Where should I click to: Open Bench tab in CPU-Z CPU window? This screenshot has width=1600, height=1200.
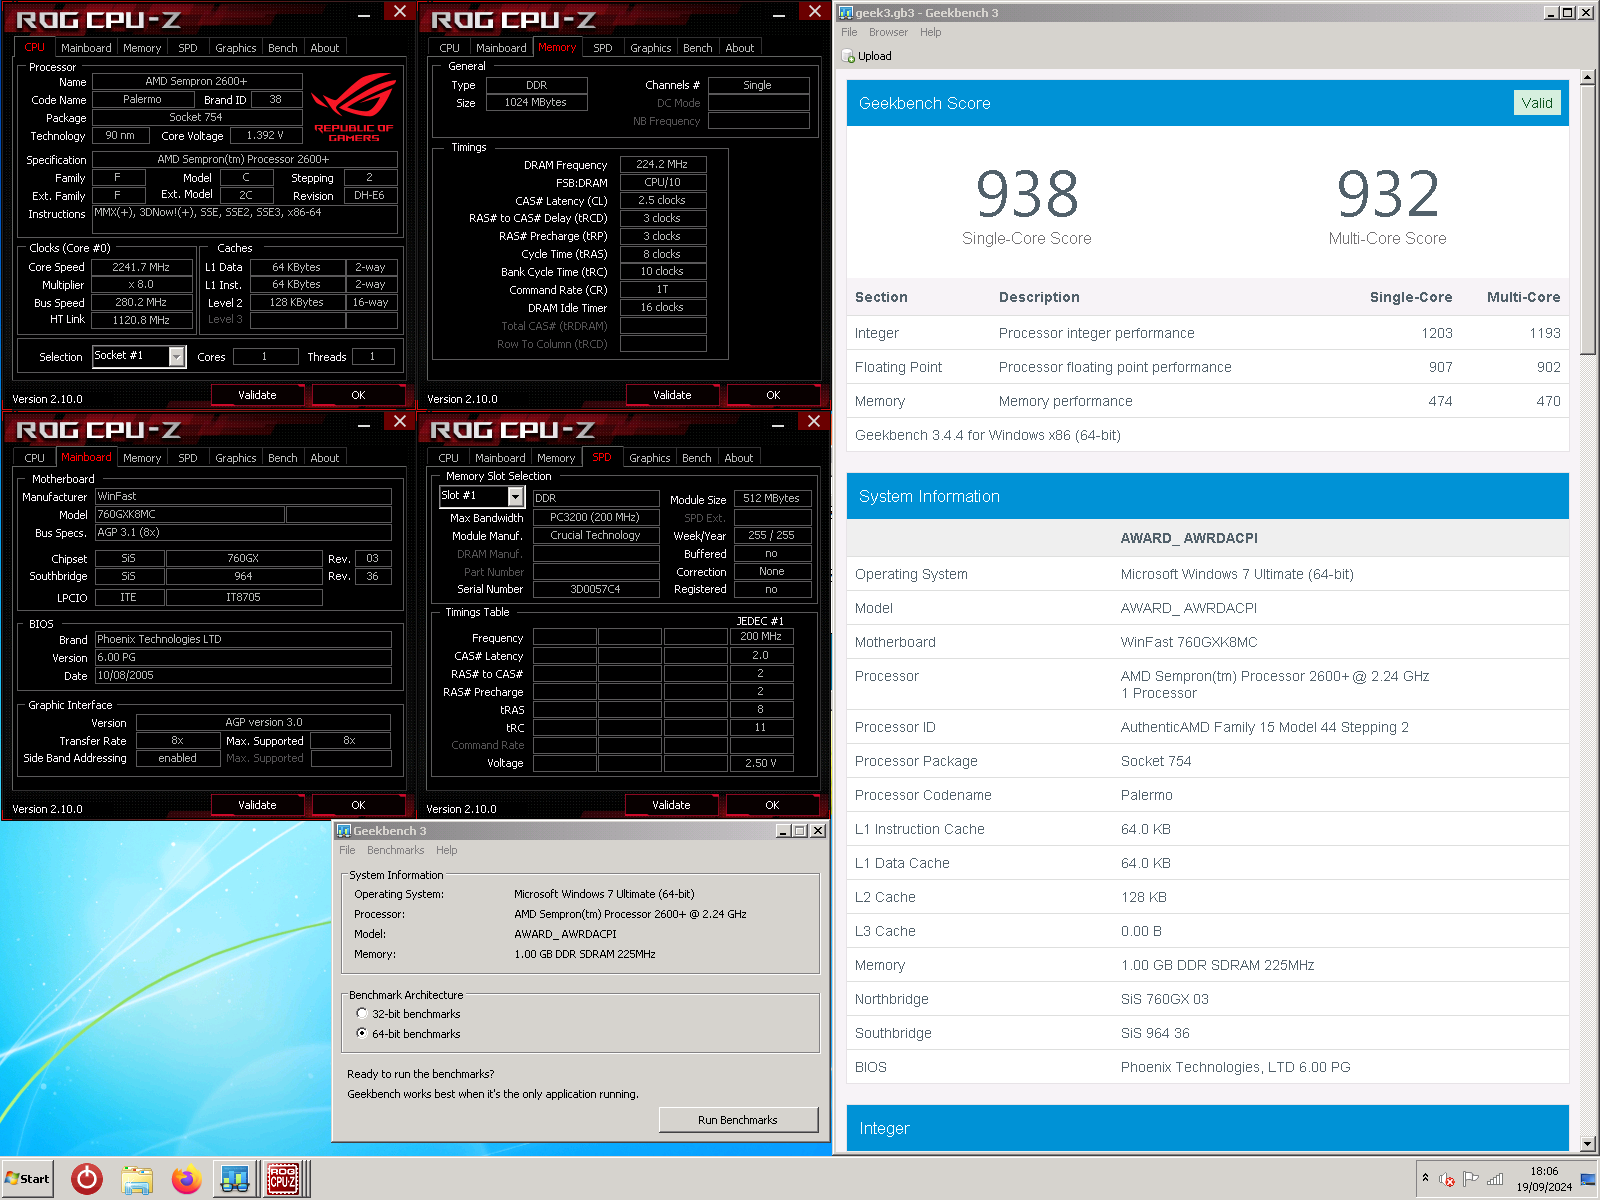coord(283,48)
